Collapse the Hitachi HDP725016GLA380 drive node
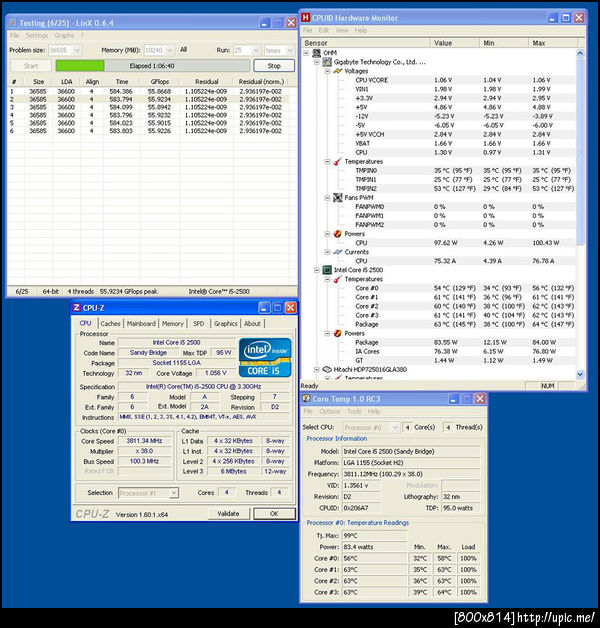This screenshot has height=628, width=600. coord(317,370)
